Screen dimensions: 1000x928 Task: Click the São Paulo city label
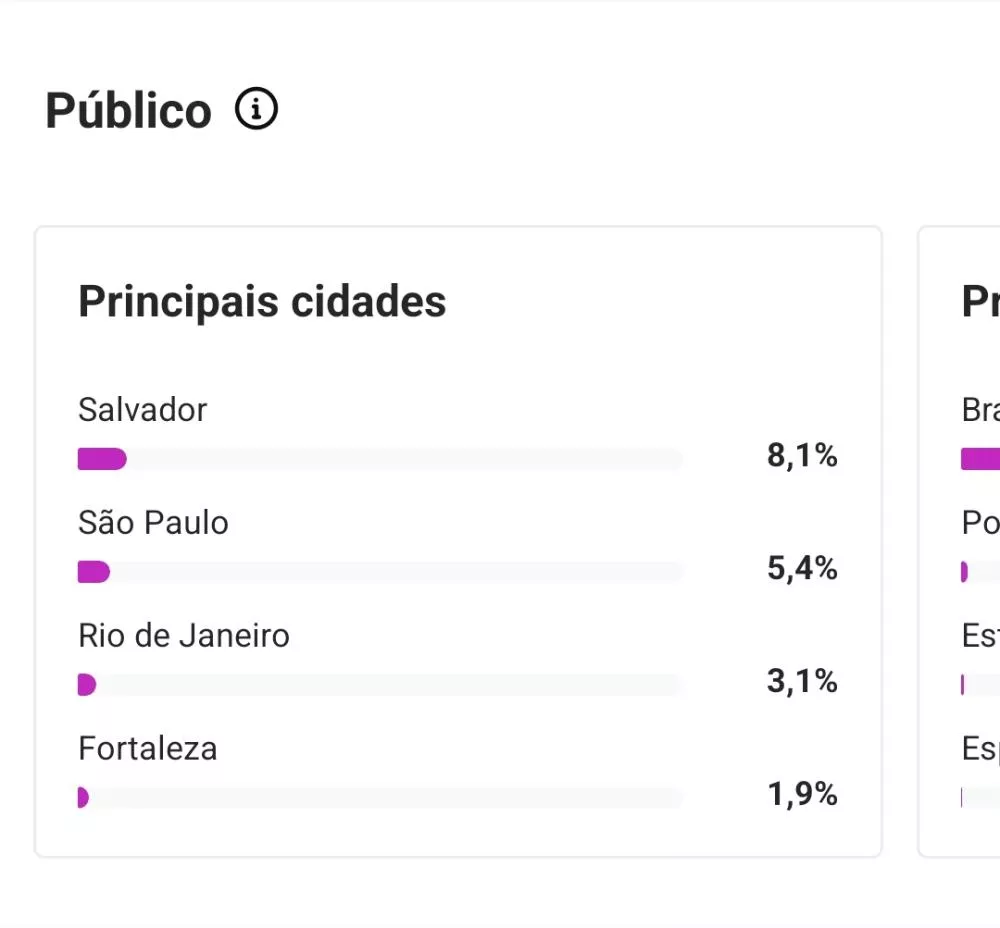point(153,523)
